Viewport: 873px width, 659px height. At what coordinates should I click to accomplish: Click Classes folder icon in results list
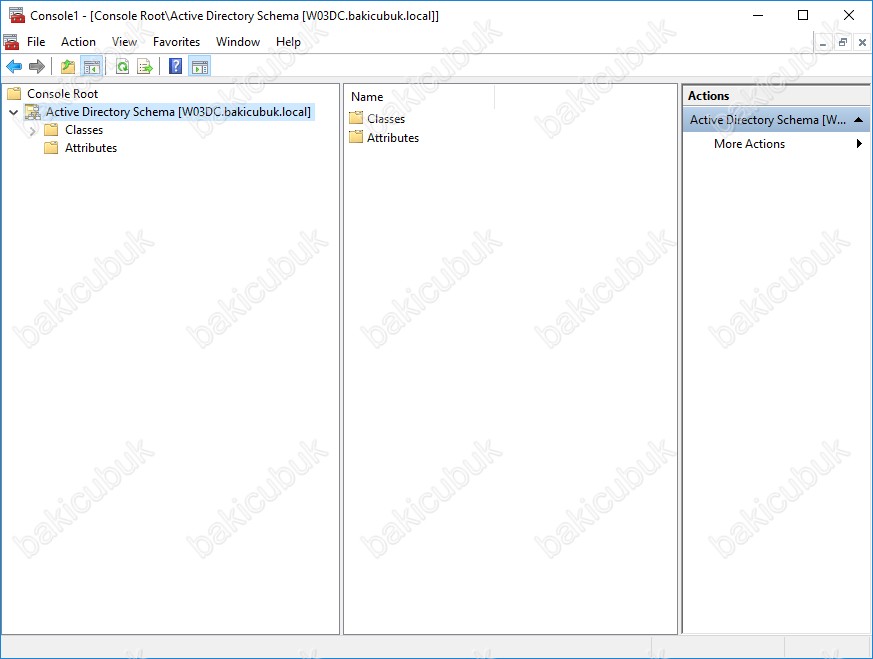point(356,118)
